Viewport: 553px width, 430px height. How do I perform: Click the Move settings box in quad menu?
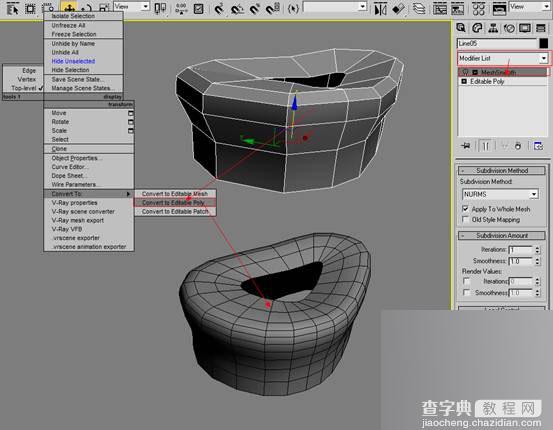[130, 113]
